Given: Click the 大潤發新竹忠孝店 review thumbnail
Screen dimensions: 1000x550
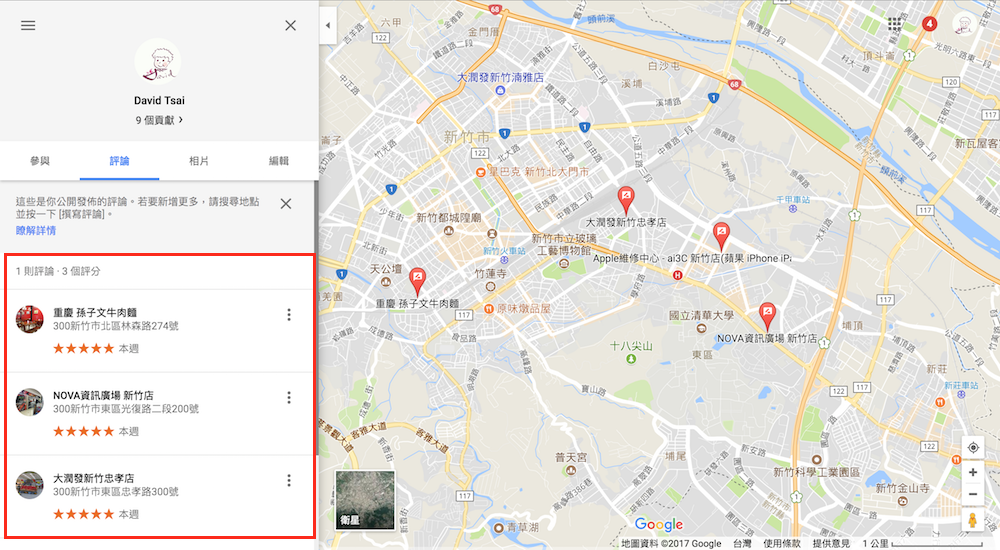Looking at the screenshot, I should [x=30, y=485].
